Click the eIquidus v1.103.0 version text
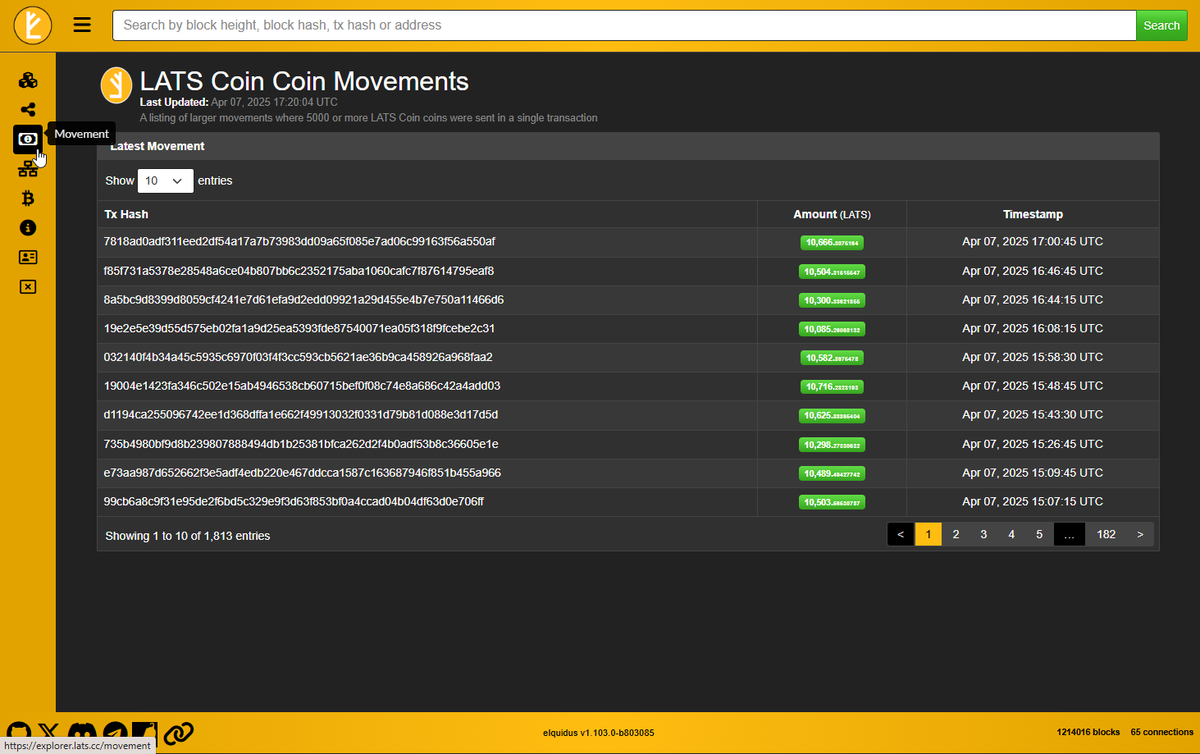This screenshot has width=1200, height=754. coord(598,733)
